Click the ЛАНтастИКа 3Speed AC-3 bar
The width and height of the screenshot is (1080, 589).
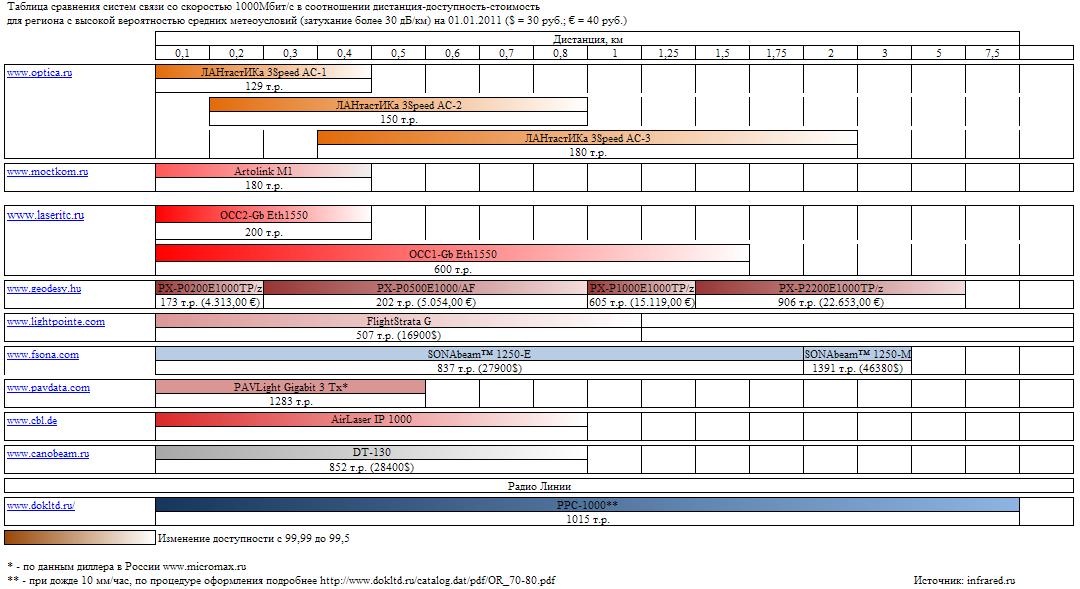point(587,138)
